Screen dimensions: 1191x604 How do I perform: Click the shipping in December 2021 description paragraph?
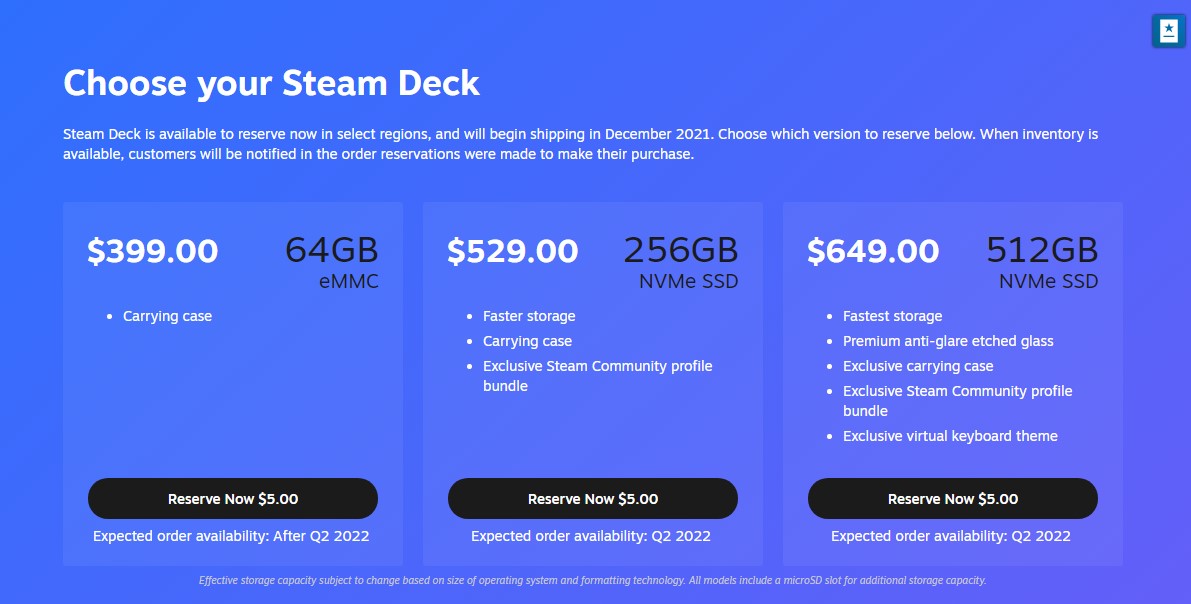(x=580, y=144)
